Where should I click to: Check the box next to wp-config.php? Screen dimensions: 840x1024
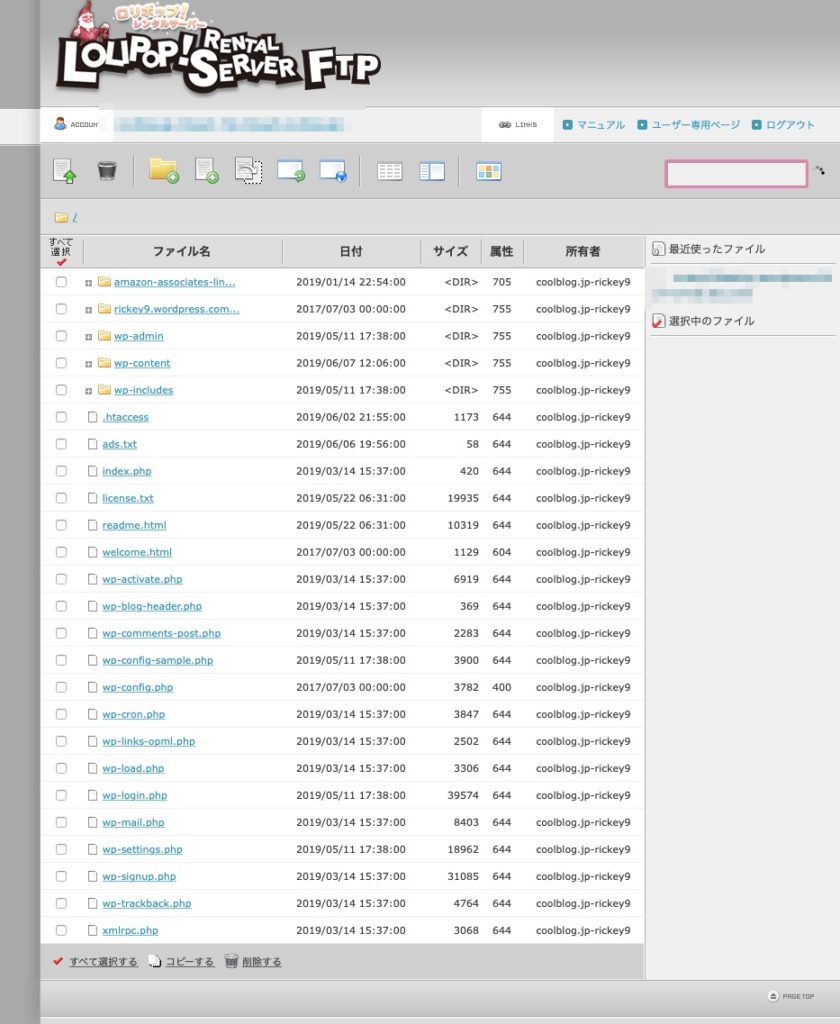coord(61,687)
